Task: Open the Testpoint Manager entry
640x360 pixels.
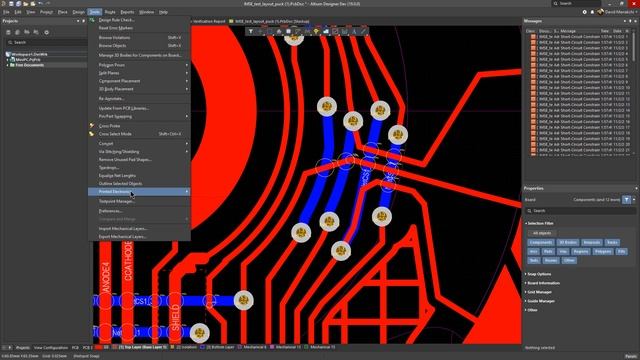Action: [x=139, y=201]
